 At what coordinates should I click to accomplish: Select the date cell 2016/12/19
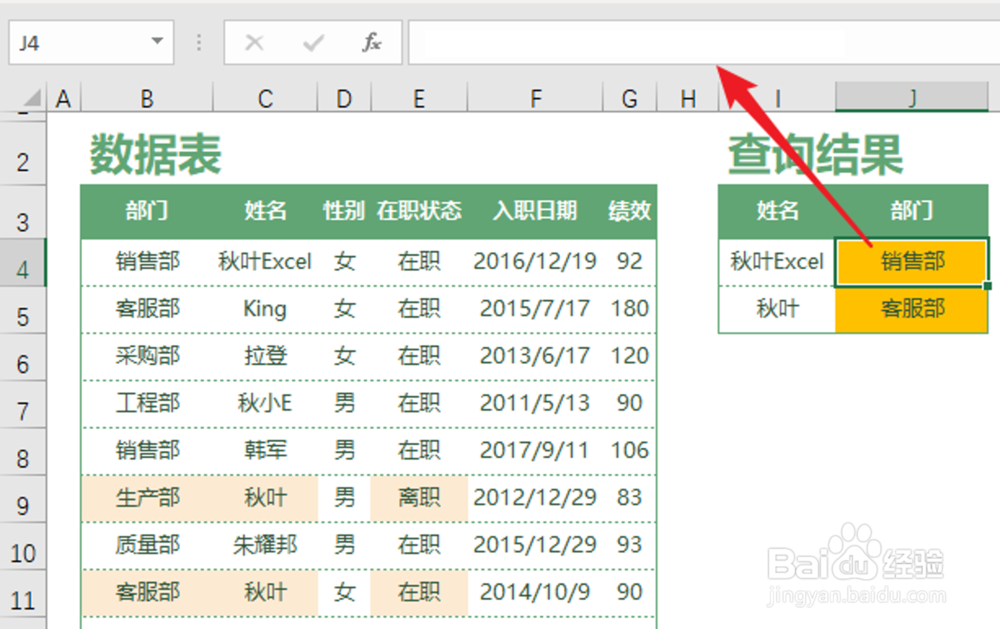[x=535, y=262]
